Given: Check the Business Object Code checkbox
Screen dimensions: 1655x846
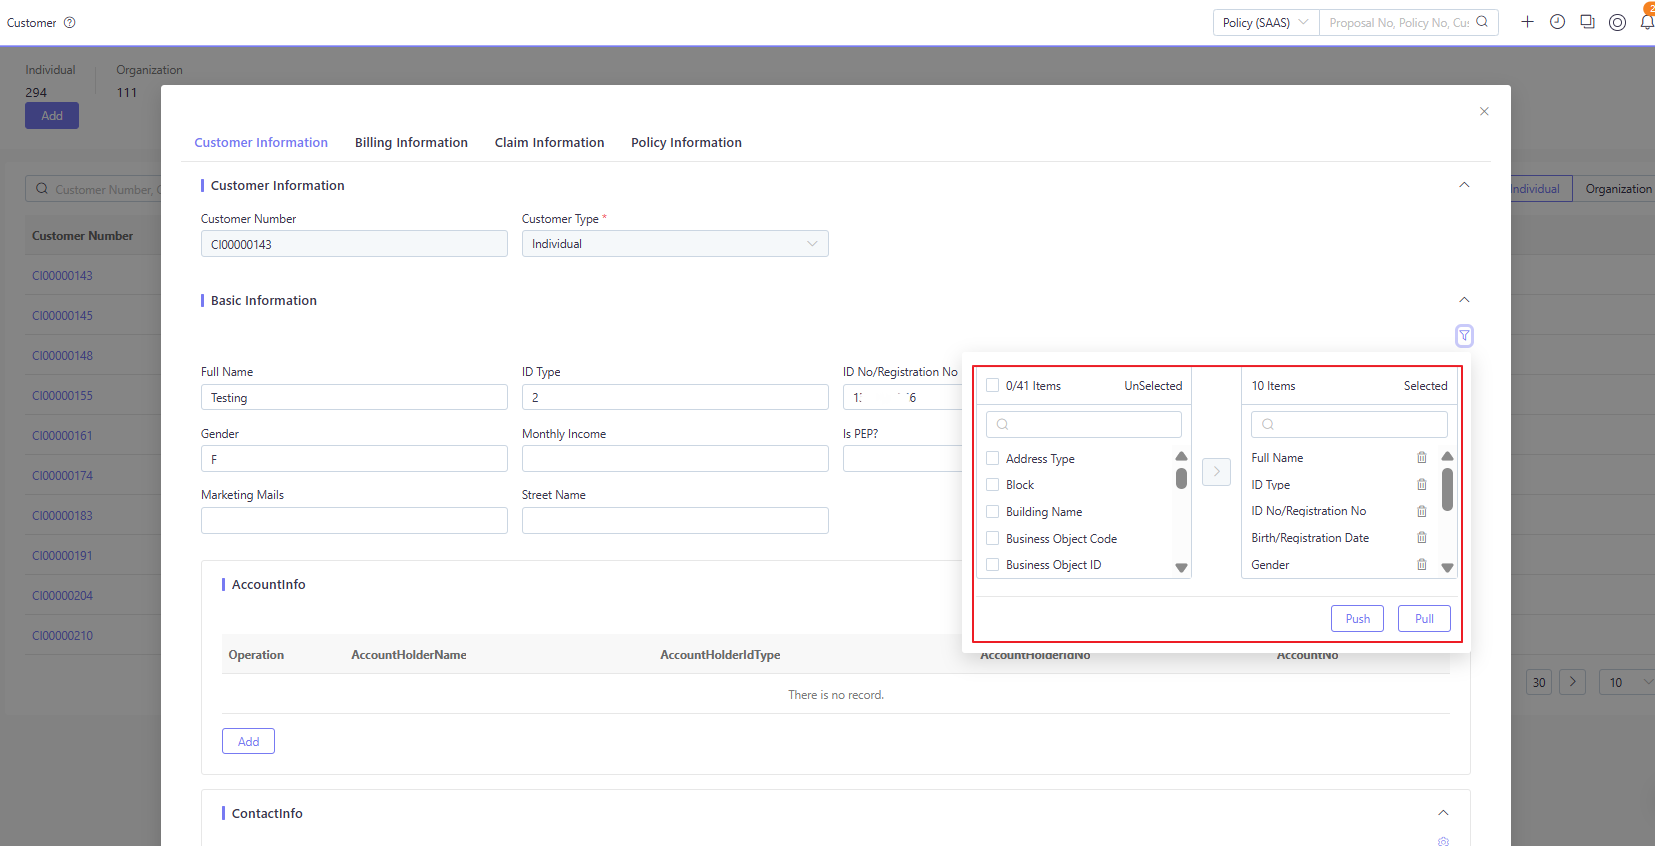Looking at the screenshot, I should pyautogui.click(x=993, y=539).
